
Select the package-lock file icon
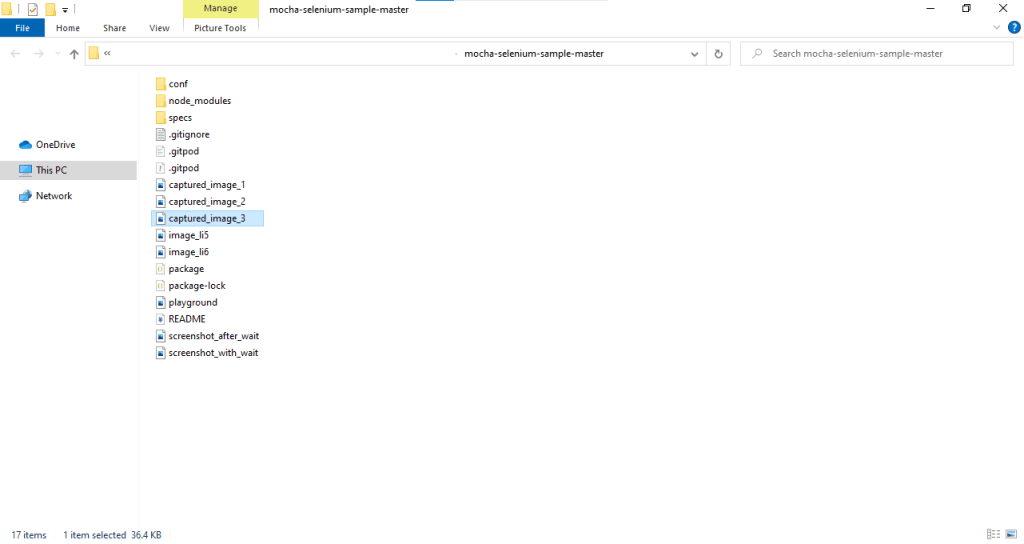[161, 285]
